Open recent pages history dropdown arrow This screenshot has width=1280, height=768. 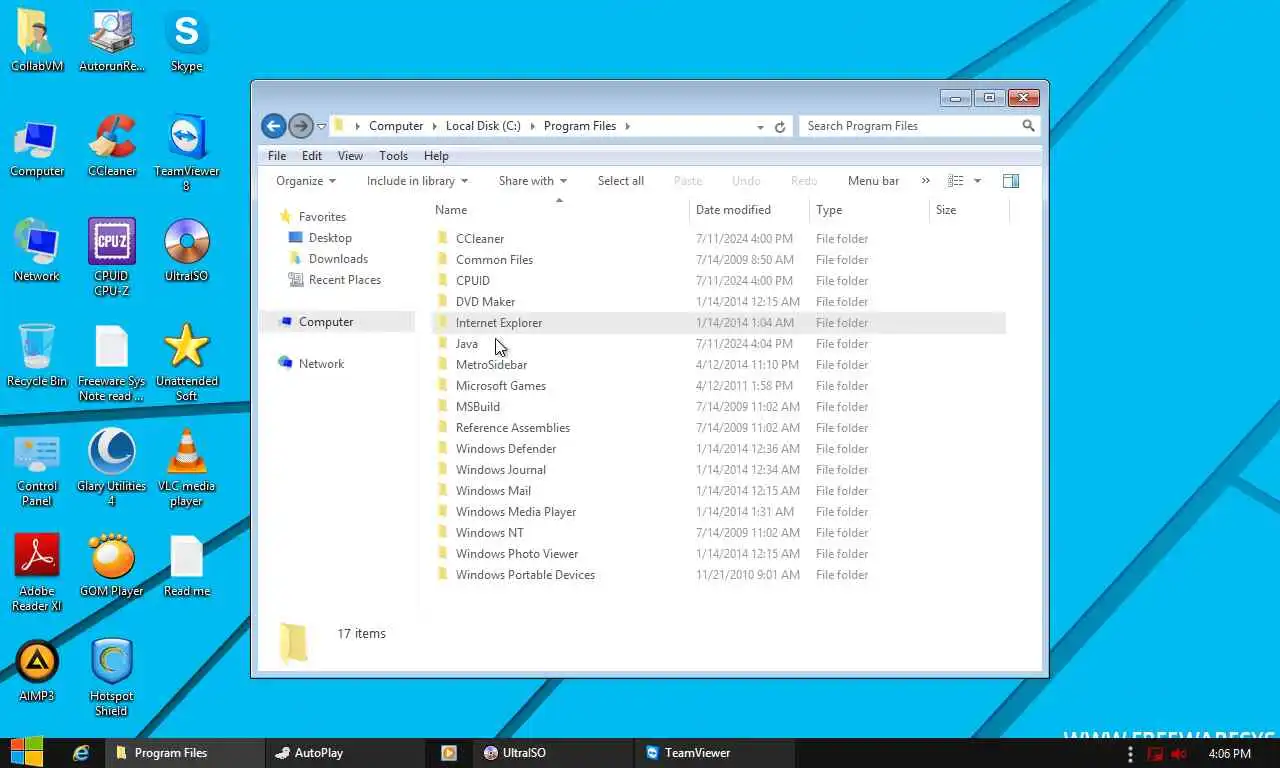321,127
